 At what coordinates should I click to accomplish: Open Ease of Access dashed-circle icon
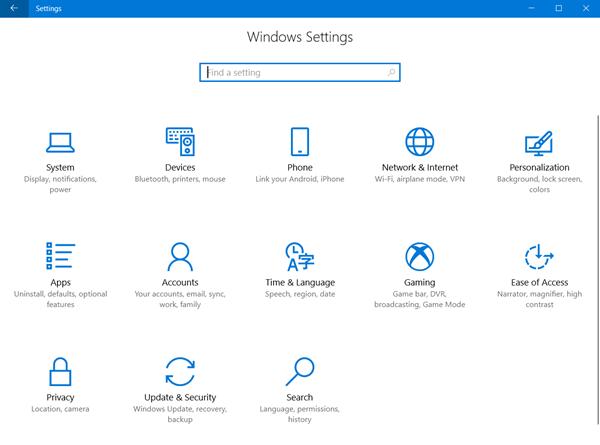539,256
